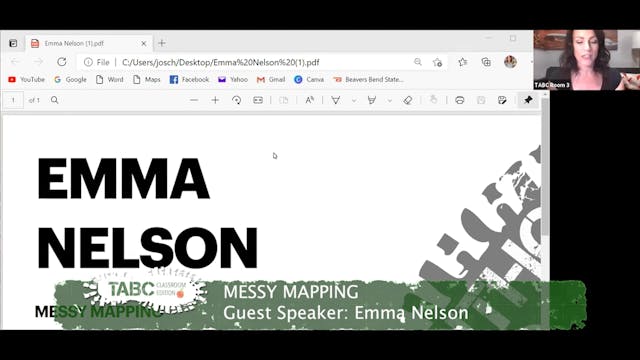Select the TABC Room 3 video thumbnail
The height and width of the screenshot is (360, 640).
click(x=587, y=60)
